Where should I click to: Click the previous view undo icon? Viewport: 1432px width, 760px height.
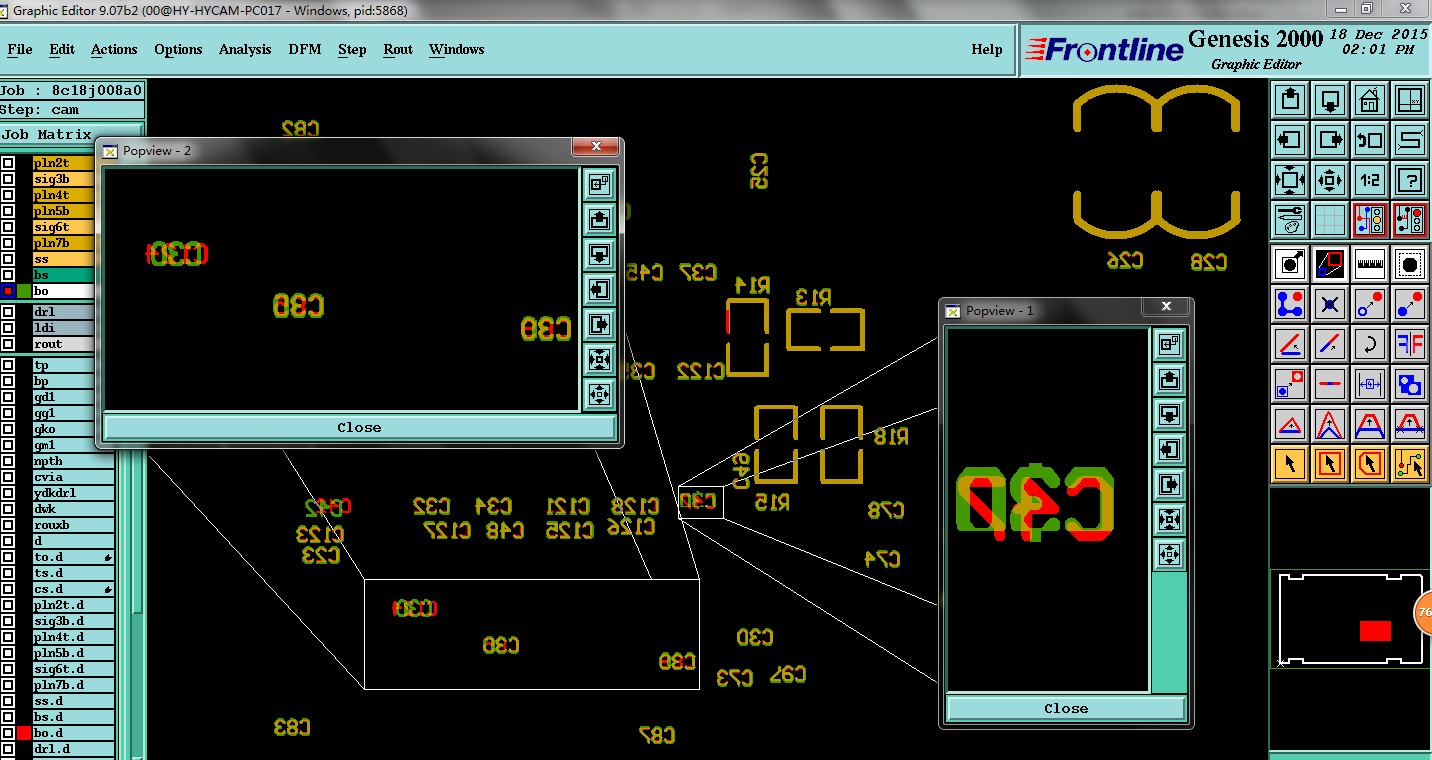point(1370,140)
